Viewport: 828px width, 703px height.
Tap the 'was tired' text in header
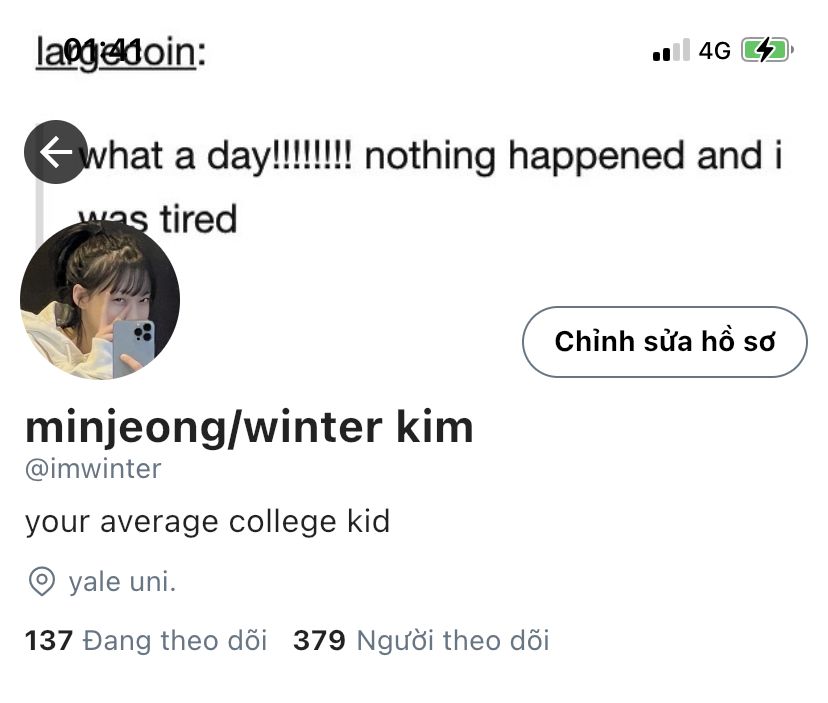[x=158, y=219]
